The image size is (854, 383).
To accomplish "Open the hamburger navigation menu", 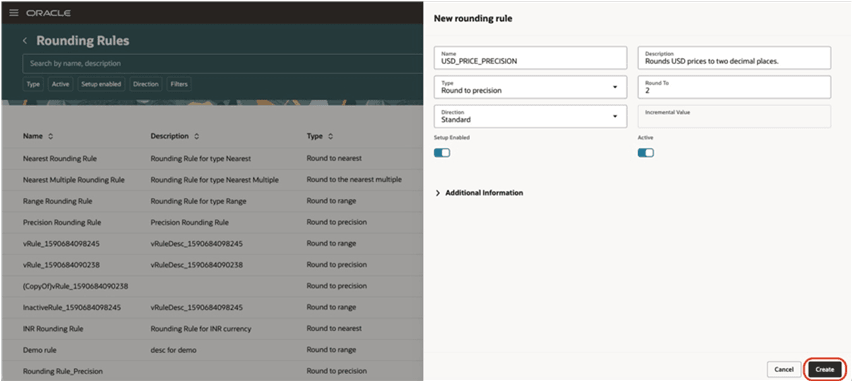I will (x=14, y=13).
